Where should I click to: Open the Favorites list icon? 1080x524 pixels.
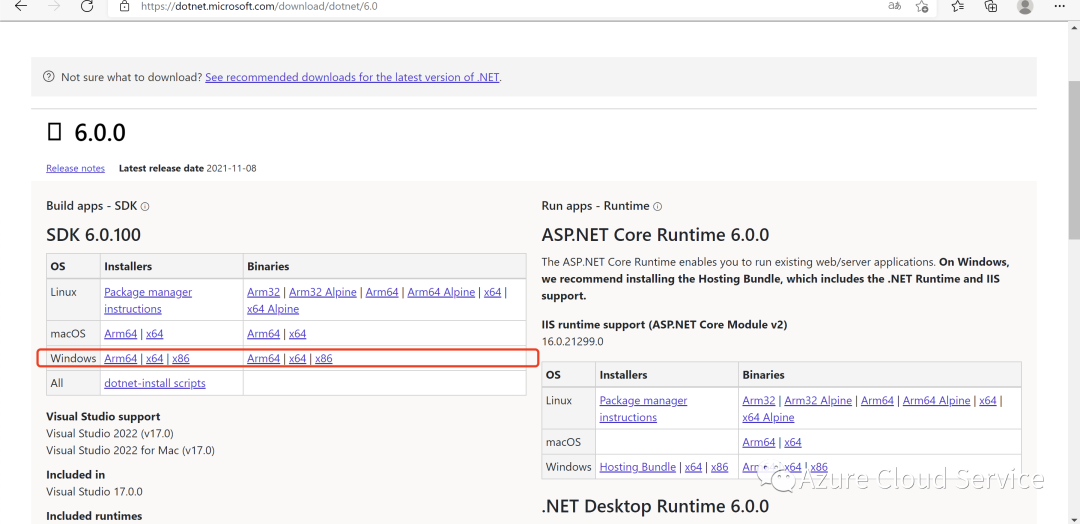point(957,6)
